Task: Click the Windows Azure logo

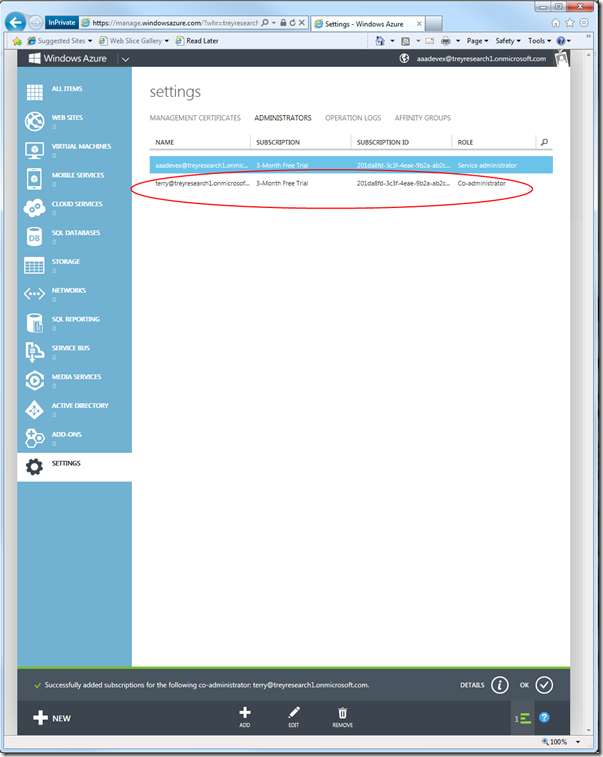Action: pyautogui.click(x=68, y=58)
